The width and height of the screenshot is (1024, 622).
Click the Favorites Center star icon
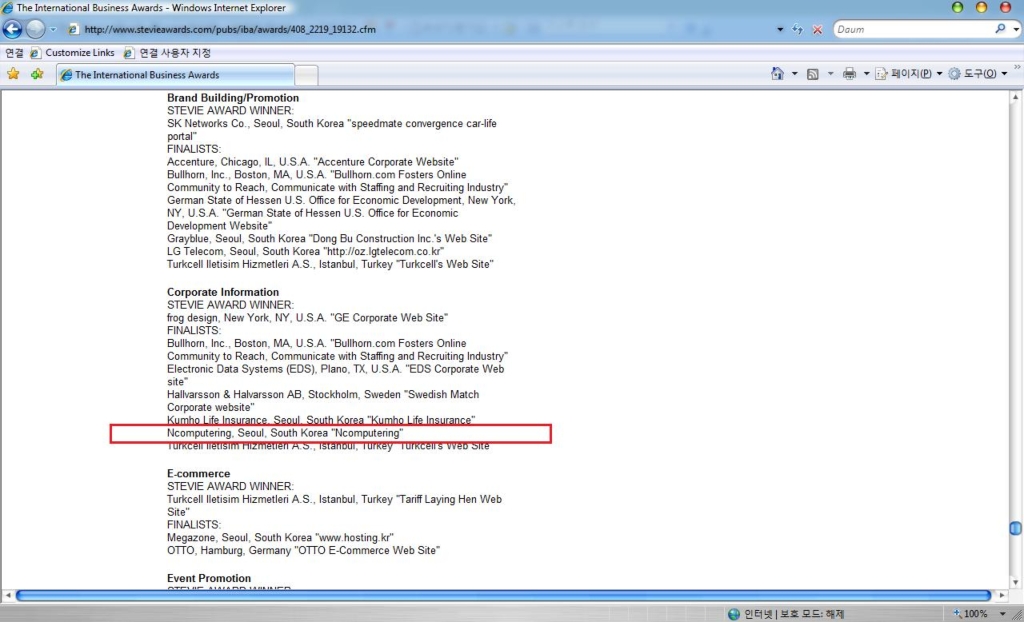click(13, 74)
